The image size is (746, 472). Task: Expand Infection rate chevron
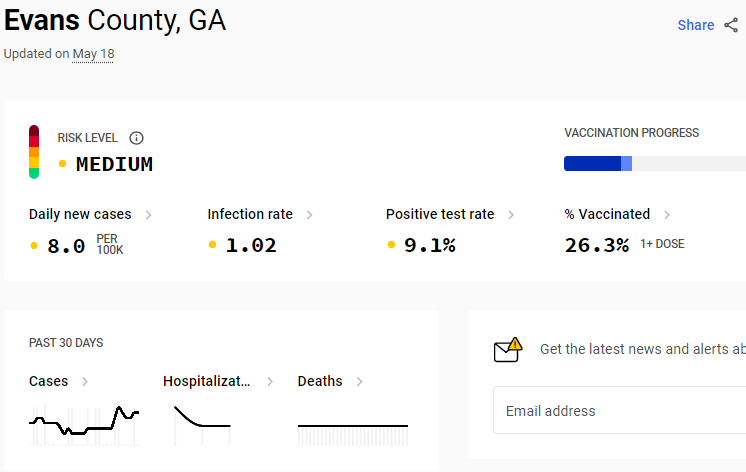coord(309,215)
